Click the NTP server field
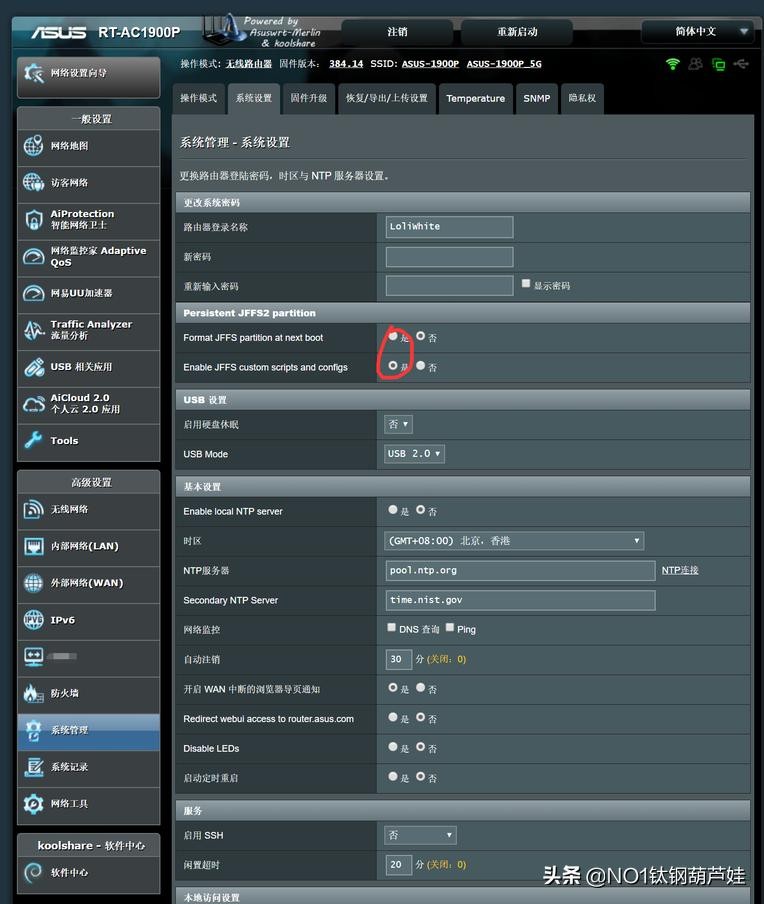 pos(520,570)
